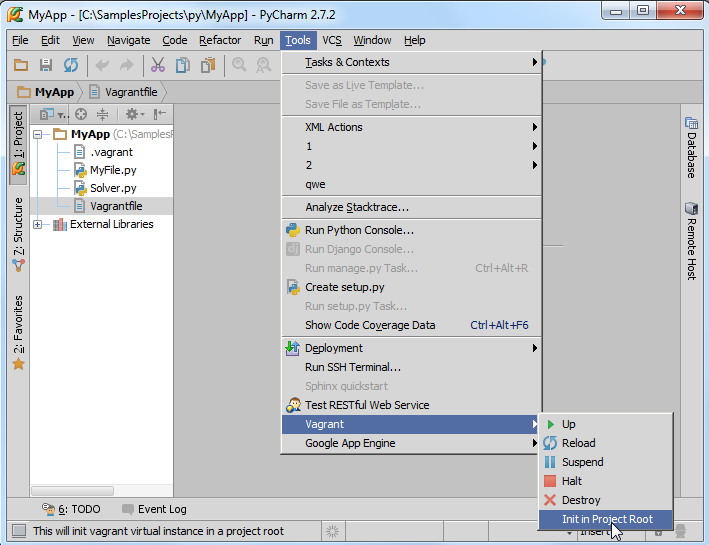Viewport: 709px width, 545px height.
Task: Toggle the 1: Project side tab
Action: (18, 144)
